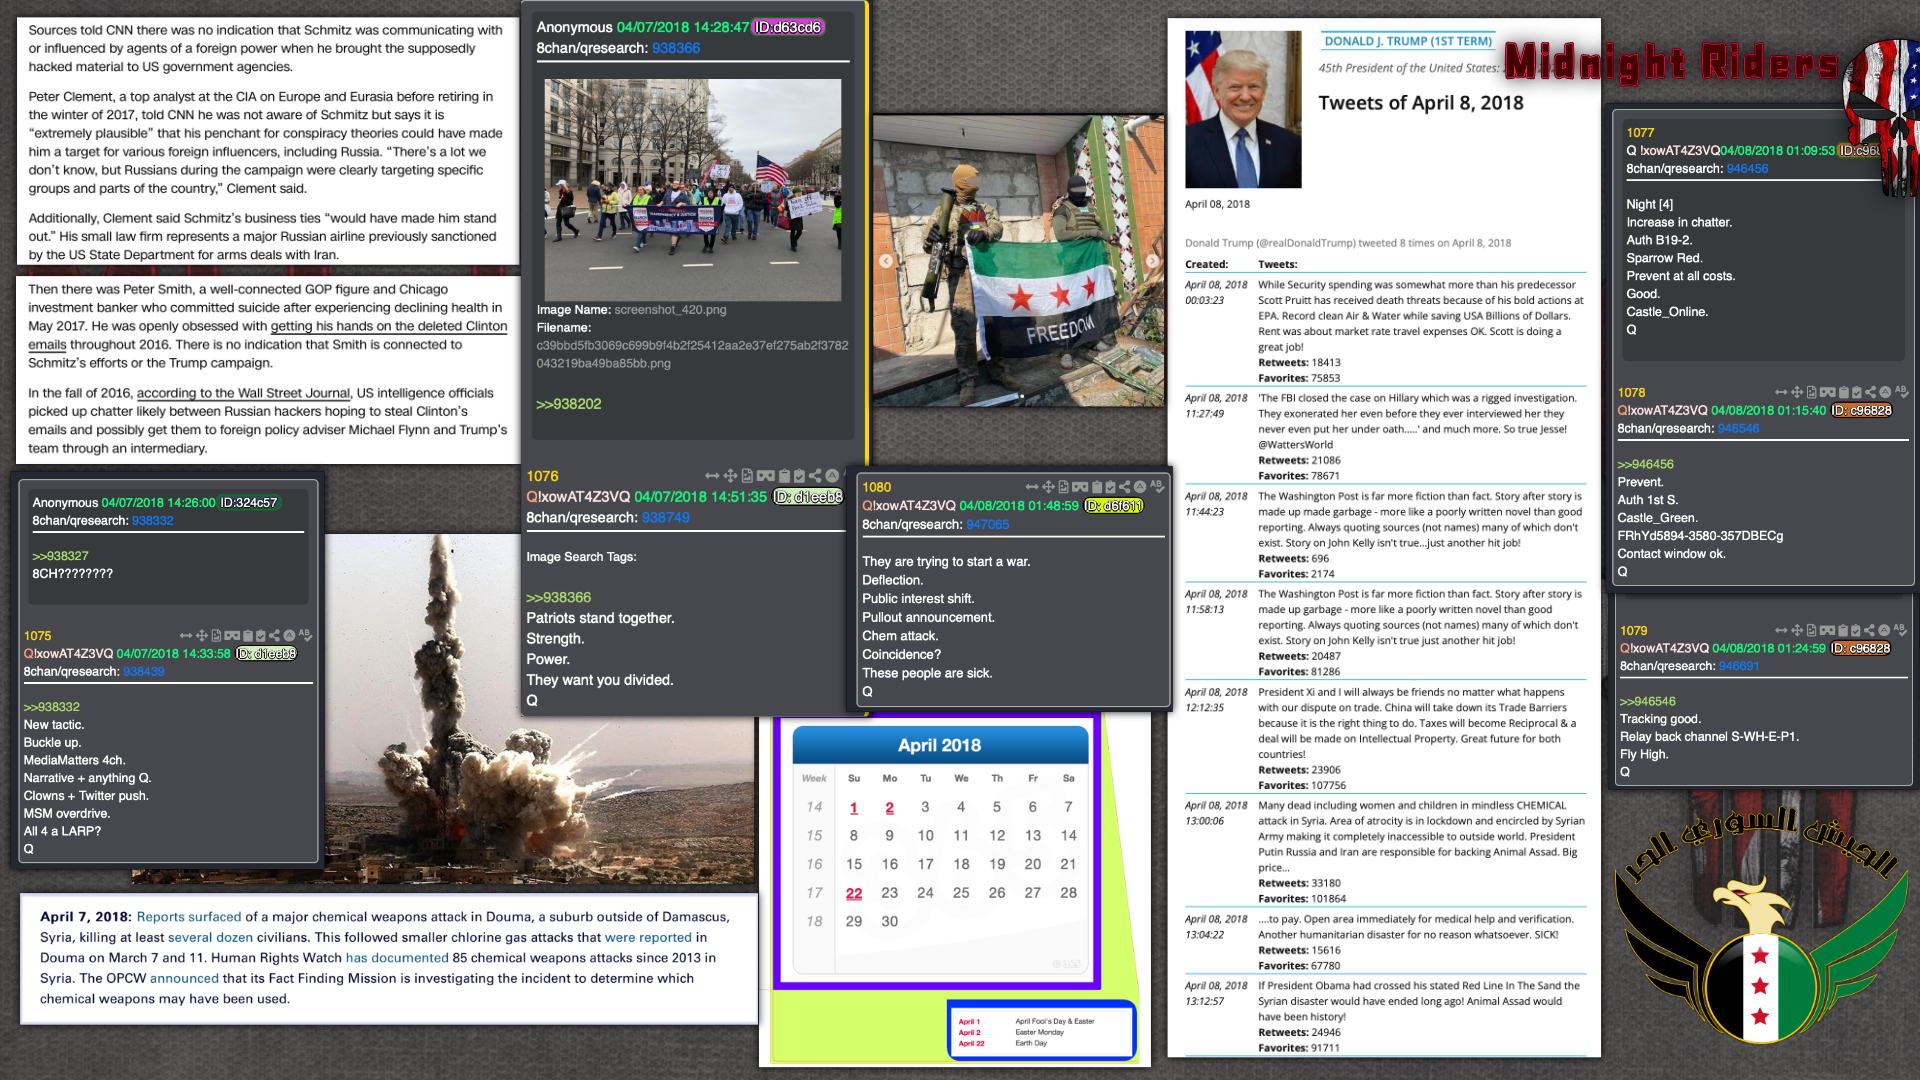Image resolution: width=1920 pixels, height=1080 pixels.
Task: Open post link 938749 in post 1076
Action: coord(666,518)
